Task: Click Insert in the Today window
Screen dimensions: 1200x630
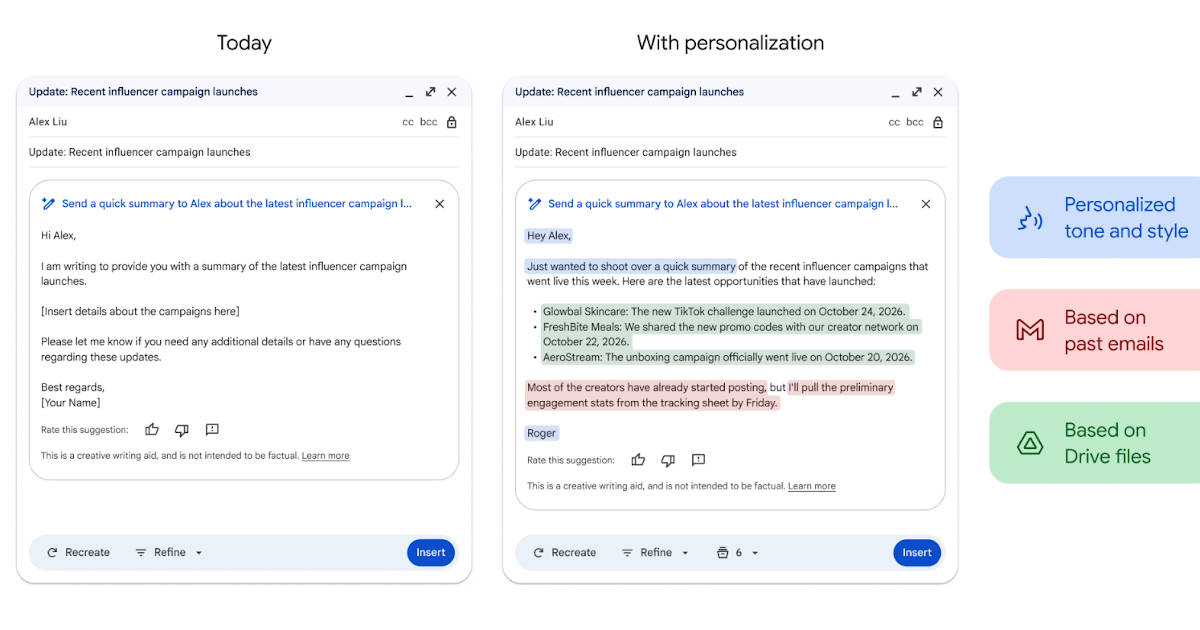Action: 431,553
